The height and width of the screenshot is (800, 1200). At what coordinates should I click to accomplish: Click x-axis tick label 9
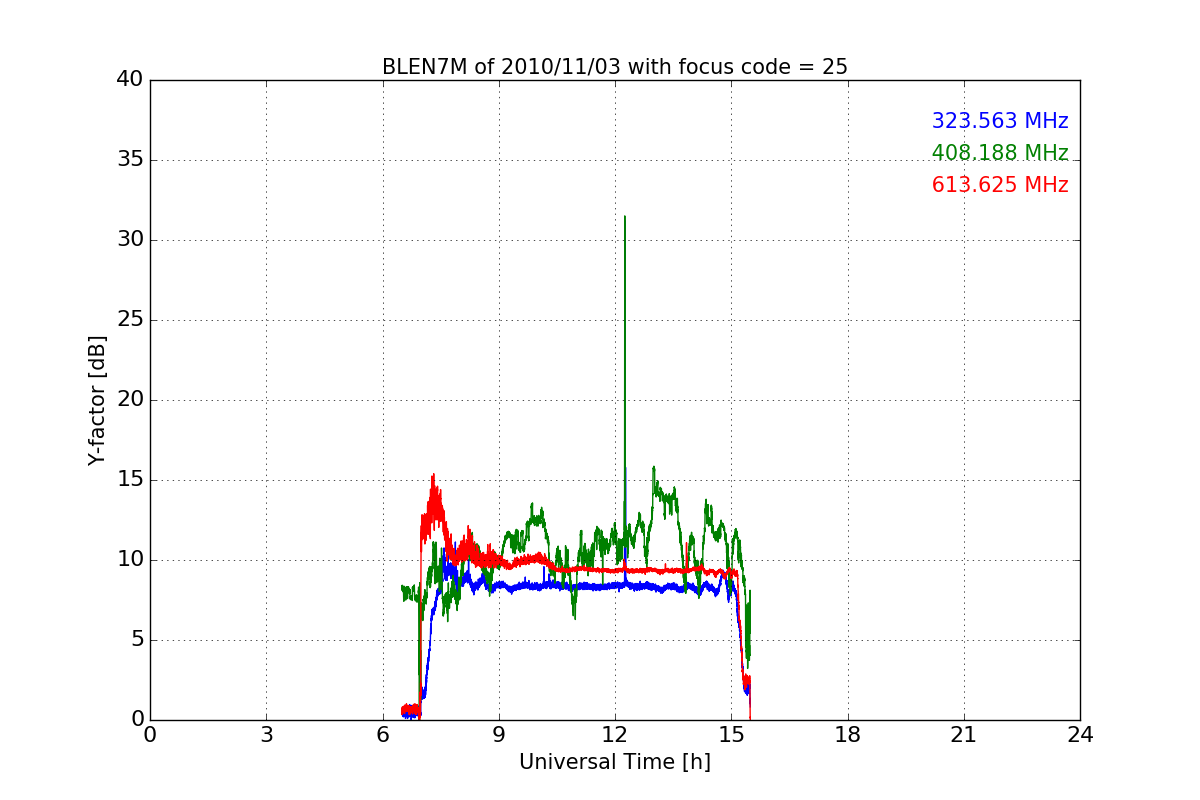pyautogui.click(x=499, y=735)
